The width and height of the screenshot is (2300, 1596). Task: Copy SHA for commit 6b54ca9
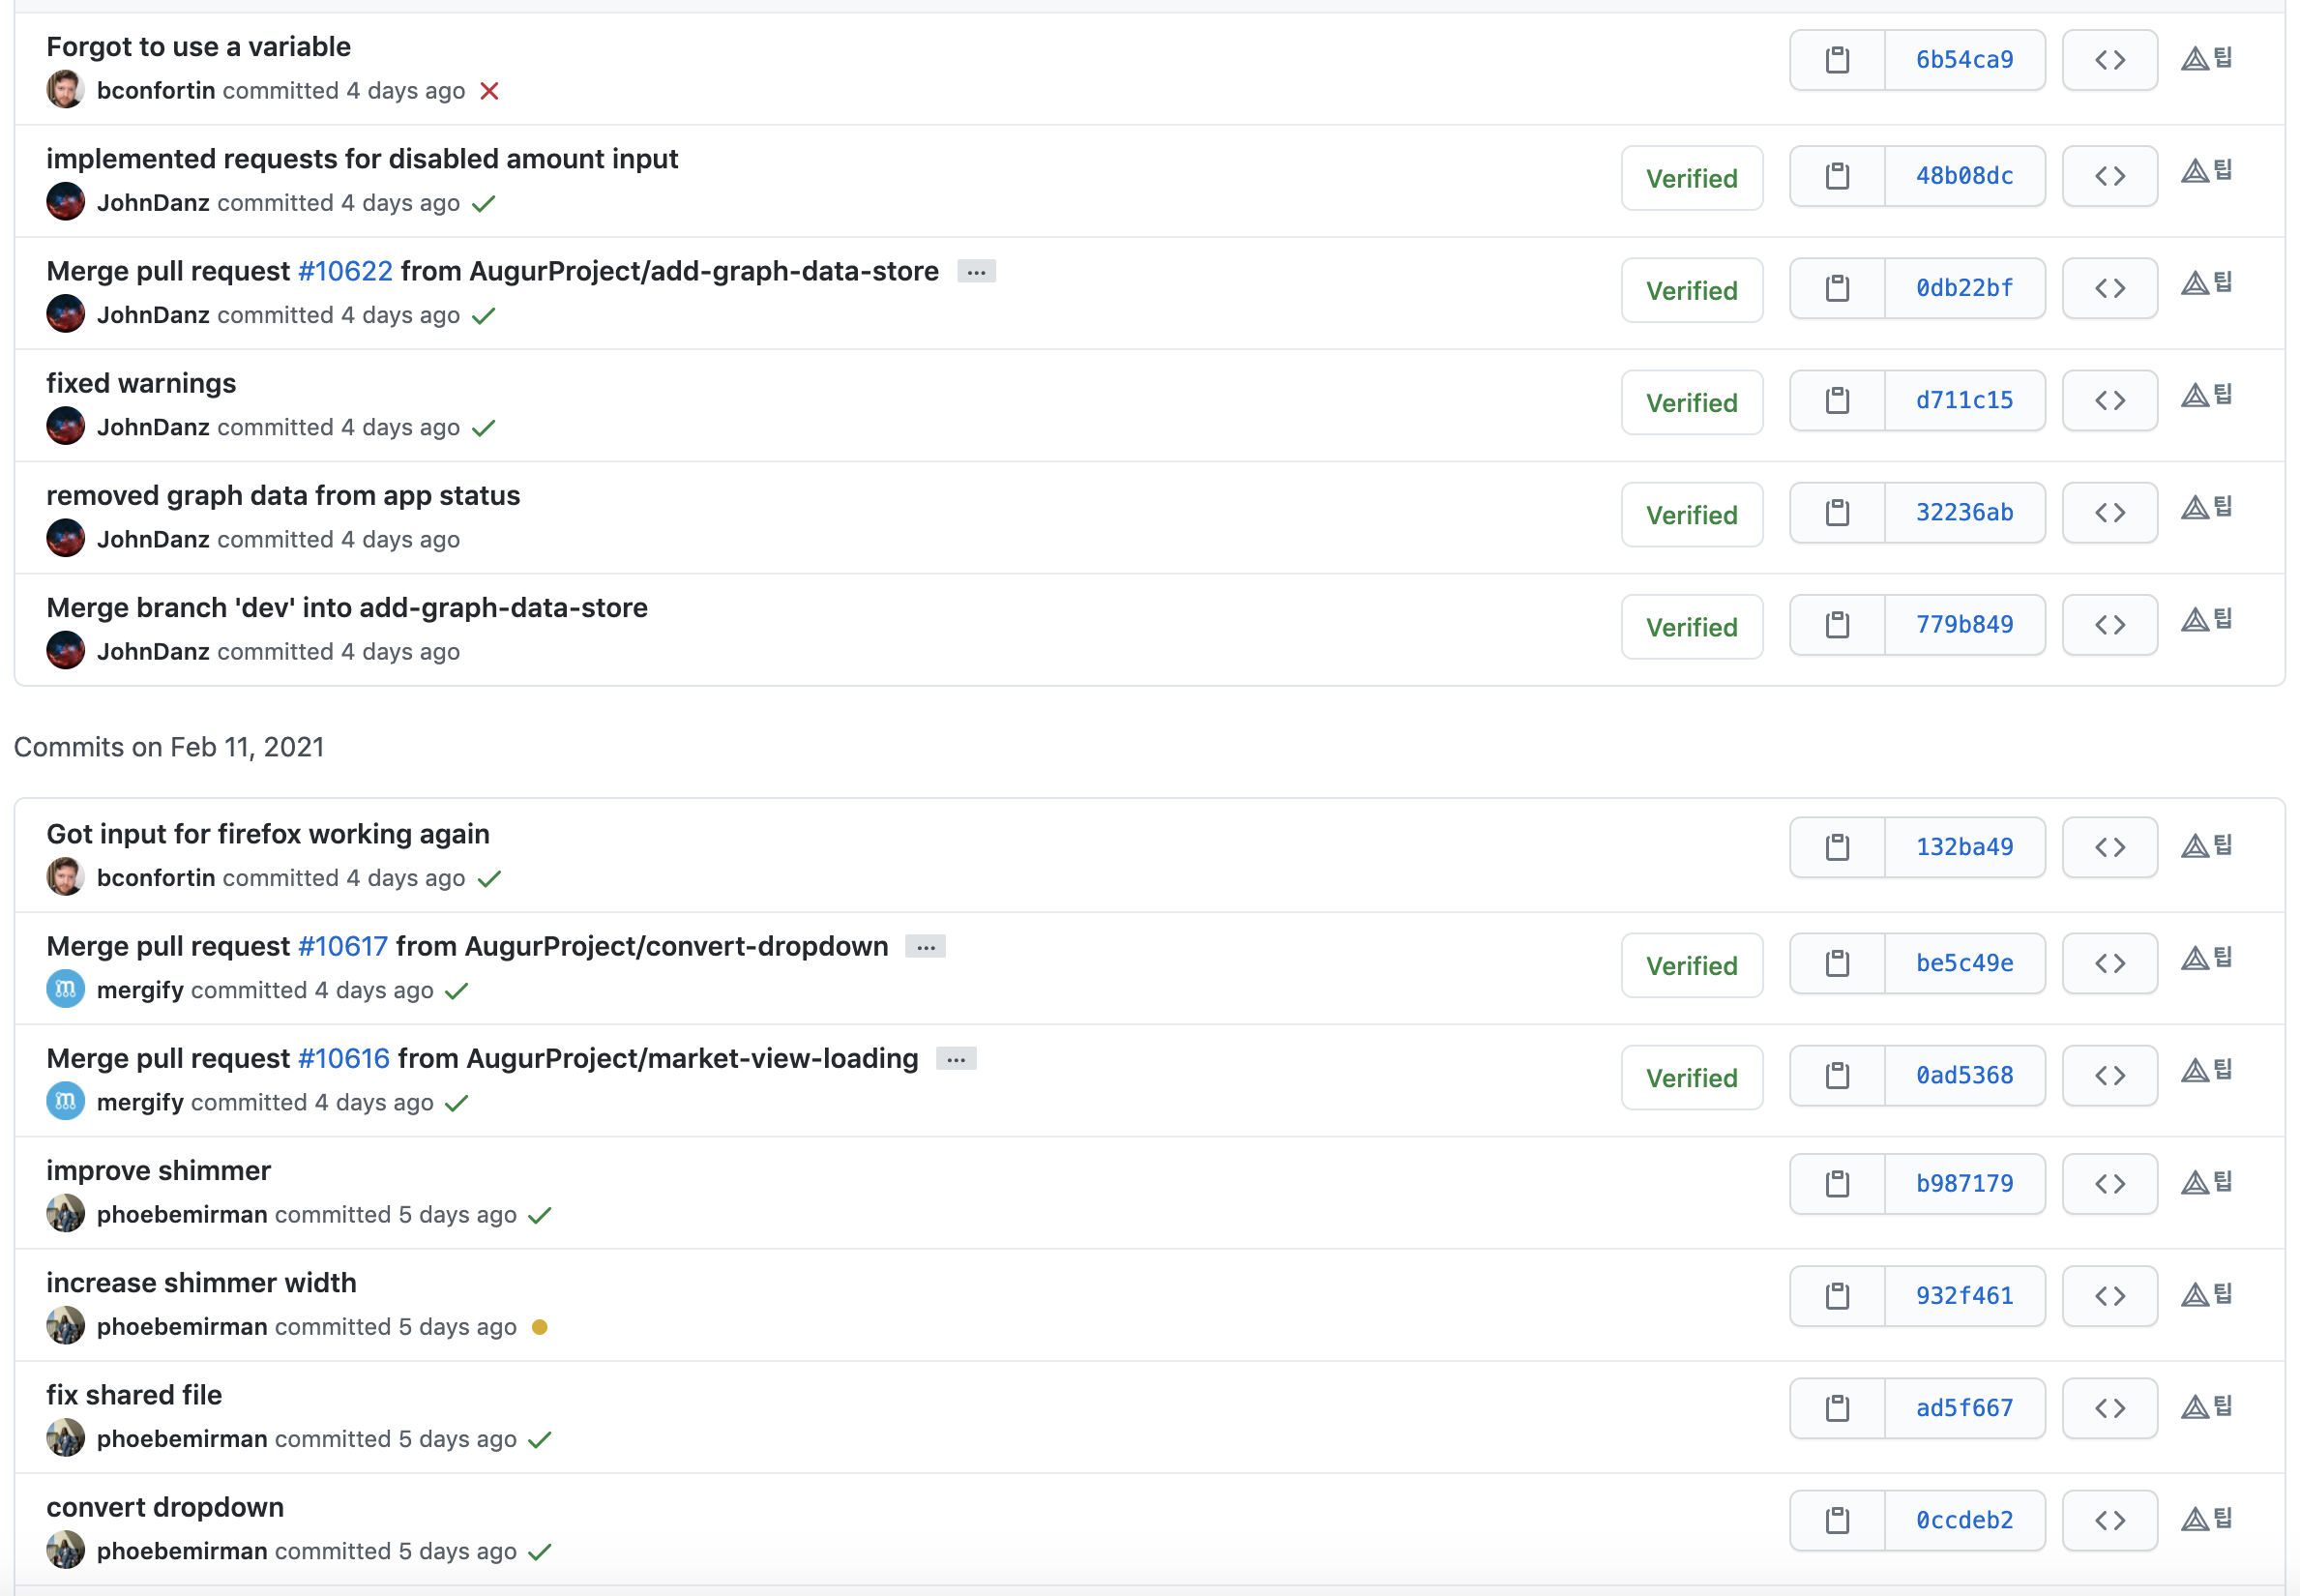point(1836,60)
